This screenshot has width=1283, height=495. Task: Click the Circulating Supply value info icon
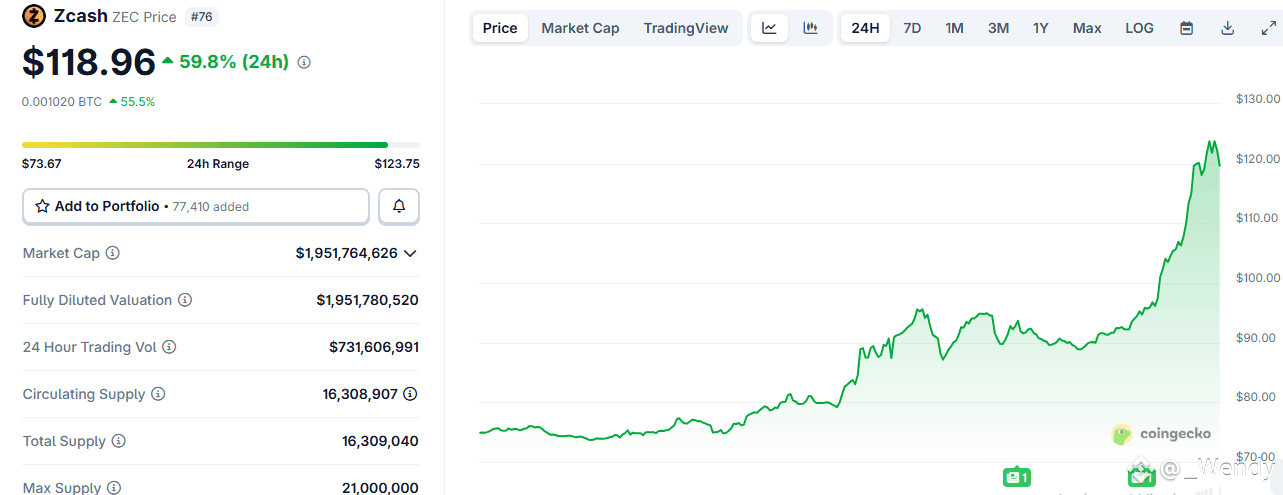(410, 394)
